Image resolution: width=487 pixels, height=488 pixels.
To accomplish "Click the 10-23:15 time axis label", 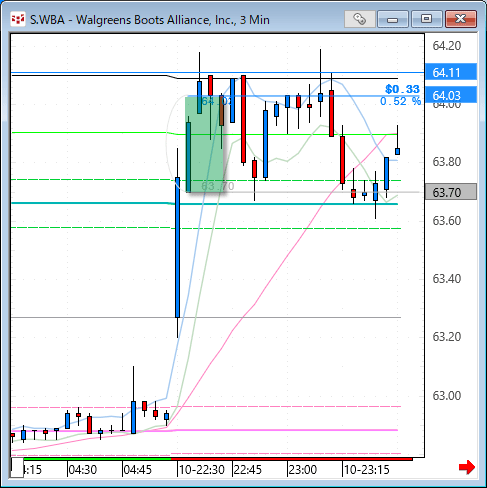I will pyautogui.click(x=367, y=470).
